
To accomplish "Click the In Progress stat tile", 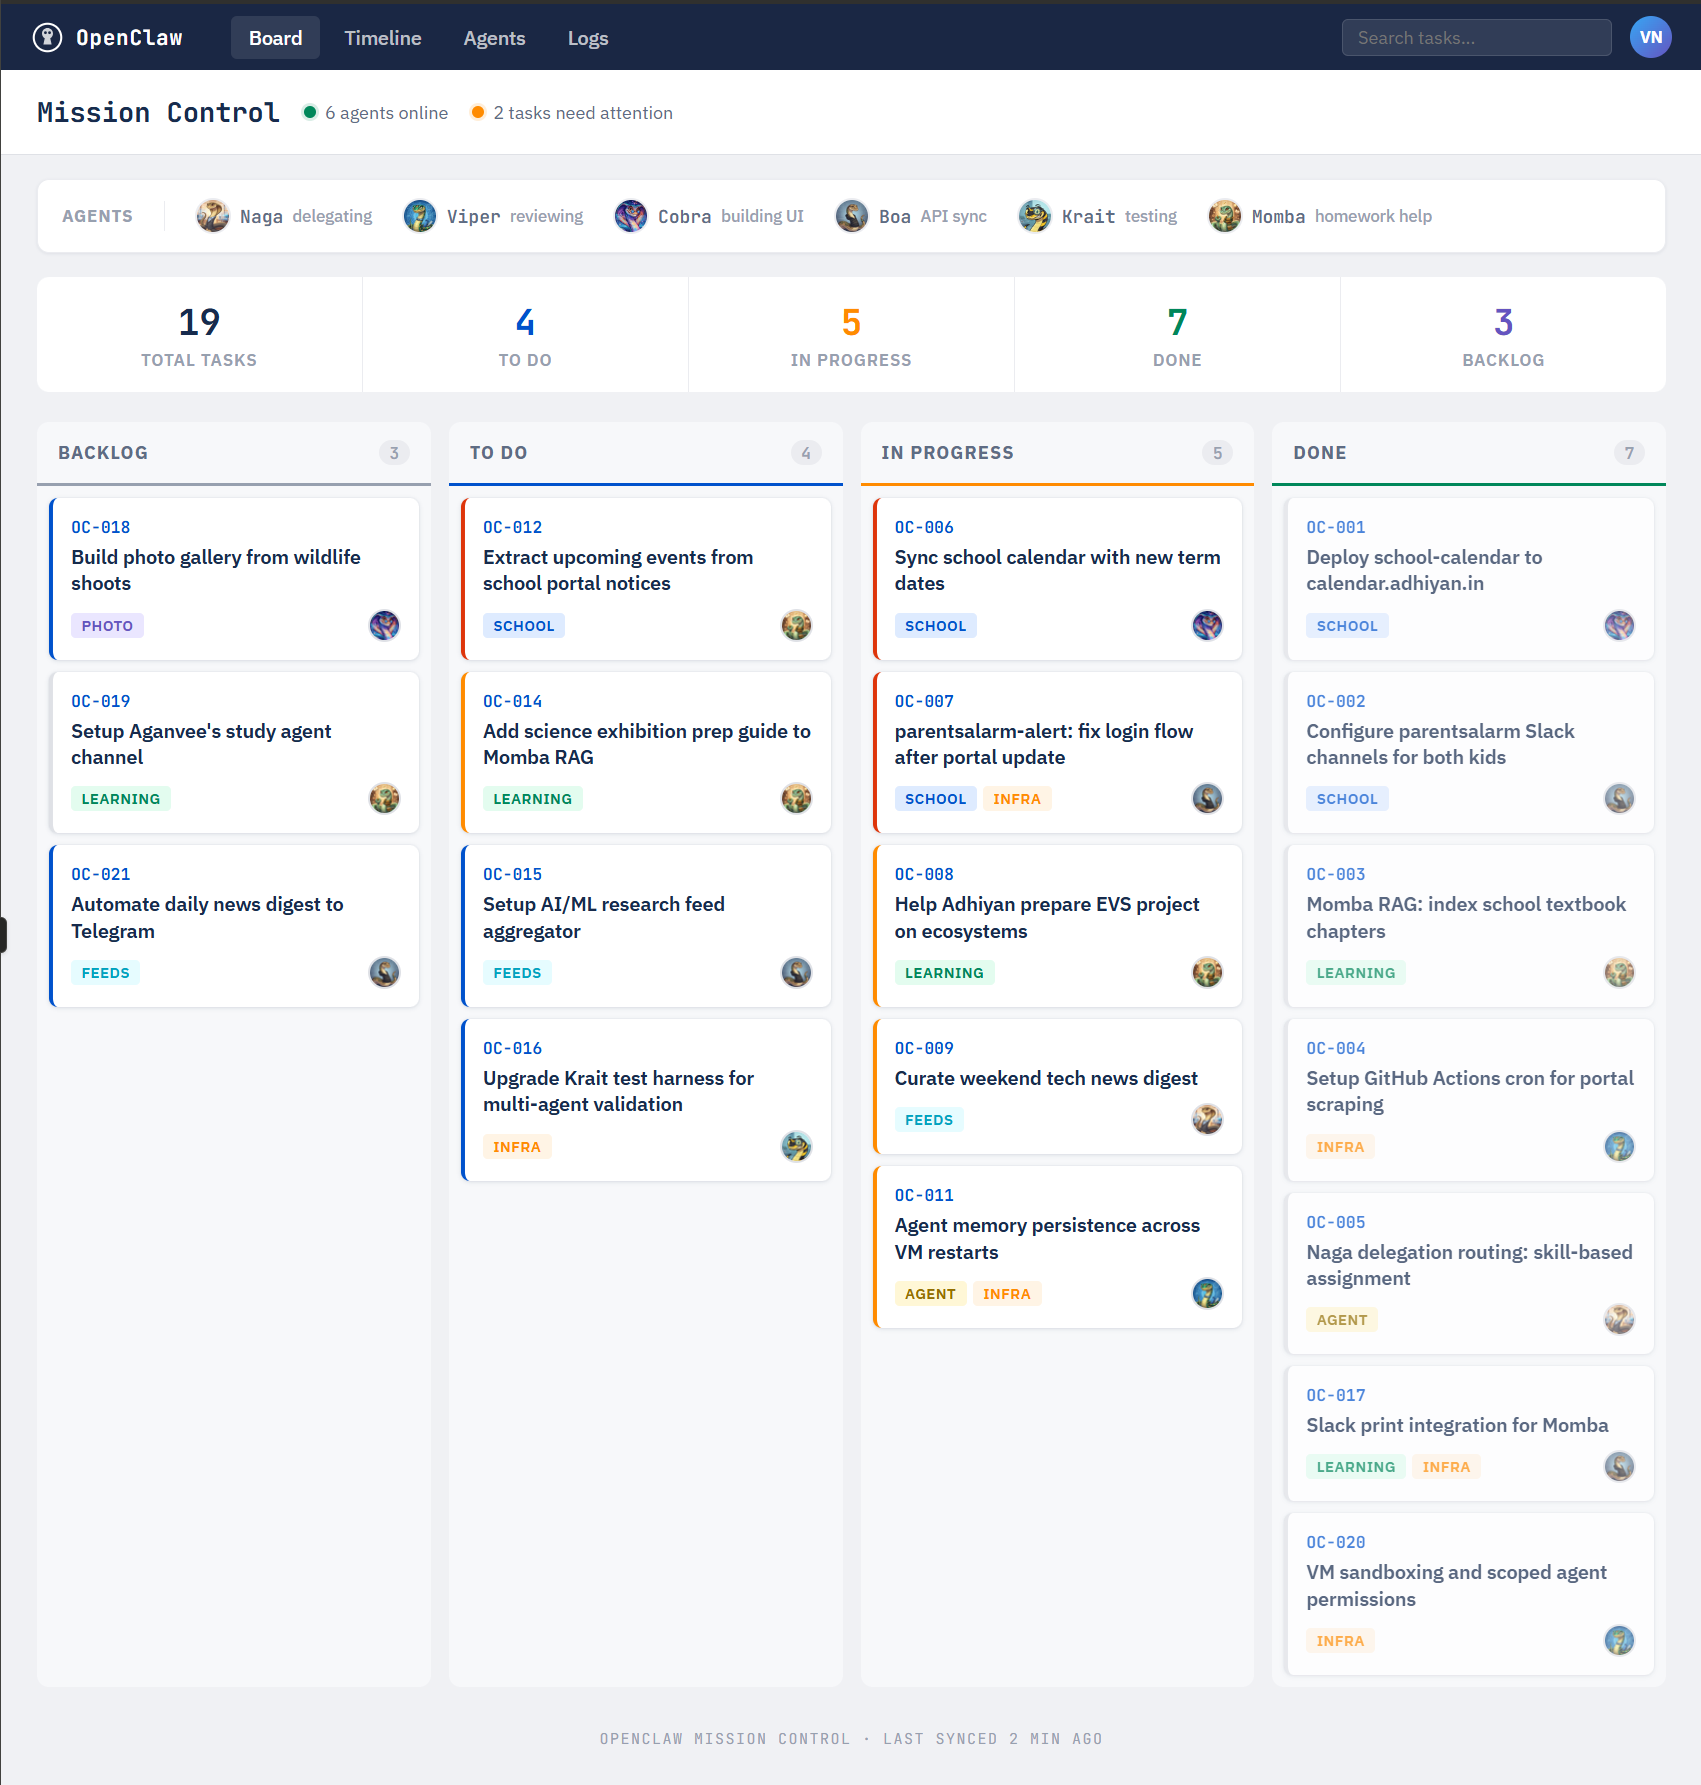I will click(850, 335).
